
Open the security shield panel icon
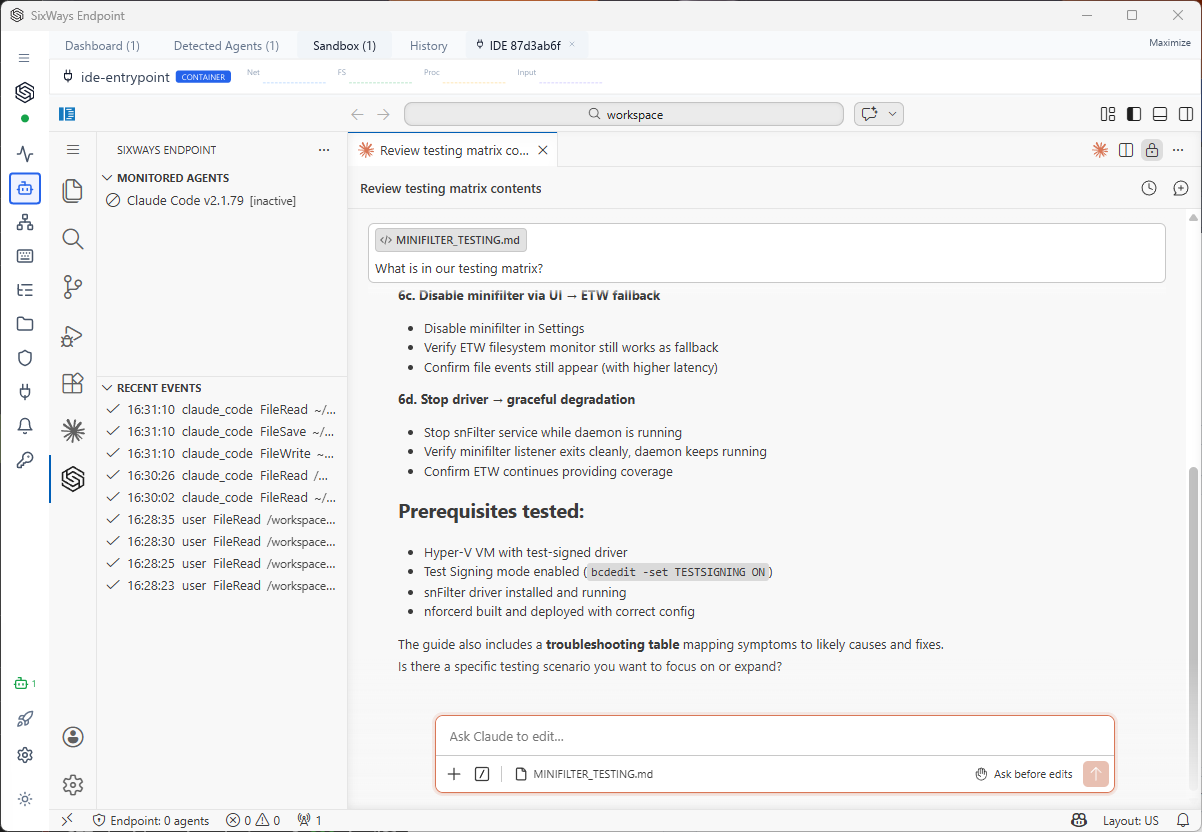25,358
